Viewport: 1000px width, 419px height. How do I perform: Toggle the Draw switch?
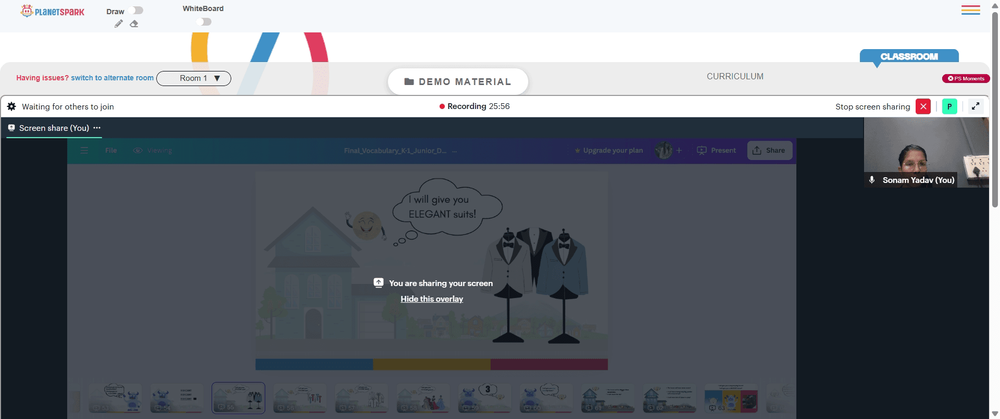coord(136,10)
